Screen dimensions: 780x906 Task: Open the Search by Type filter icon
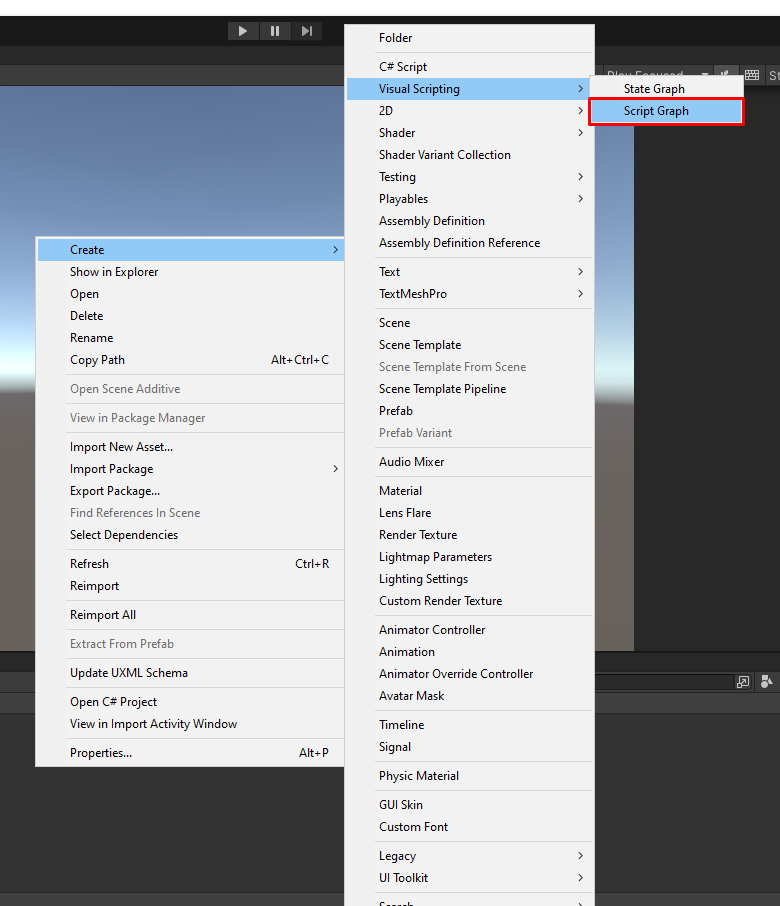(767, 682)
